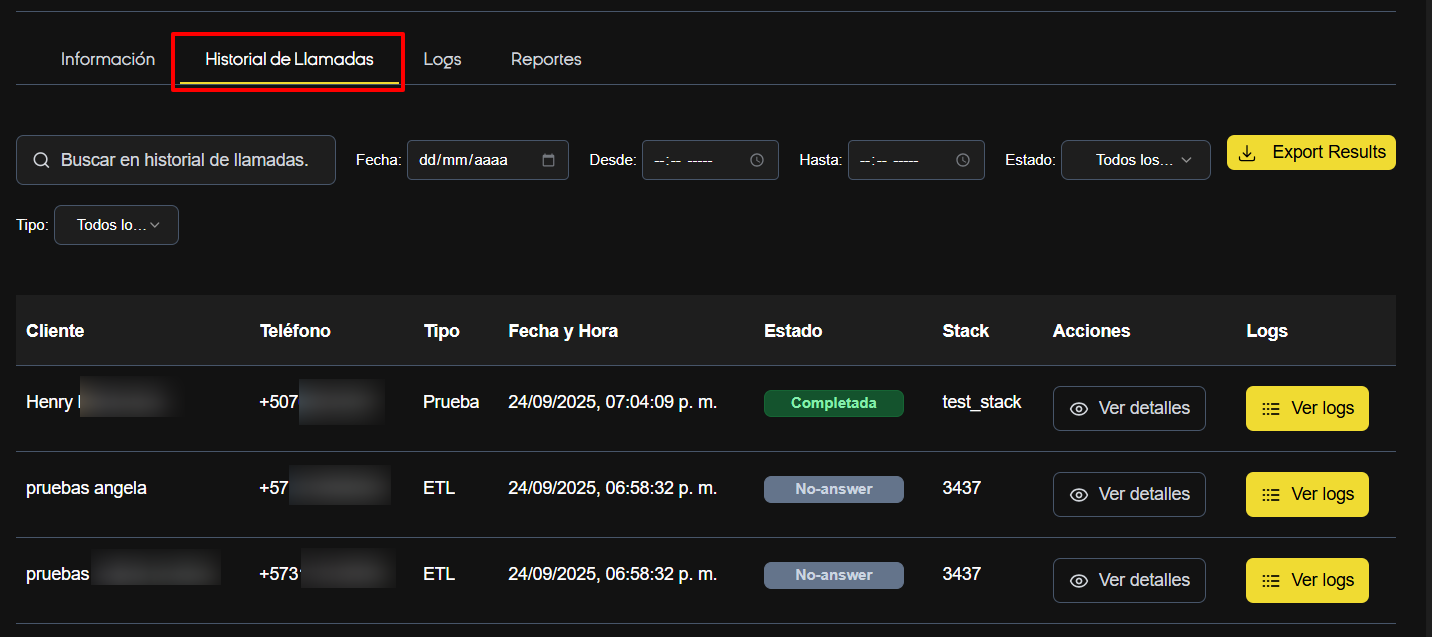Image resolution: width=1432 pixels, height=637 pixels.
Task: Click the clock icon in Hasta field
Action: (963, 160)
